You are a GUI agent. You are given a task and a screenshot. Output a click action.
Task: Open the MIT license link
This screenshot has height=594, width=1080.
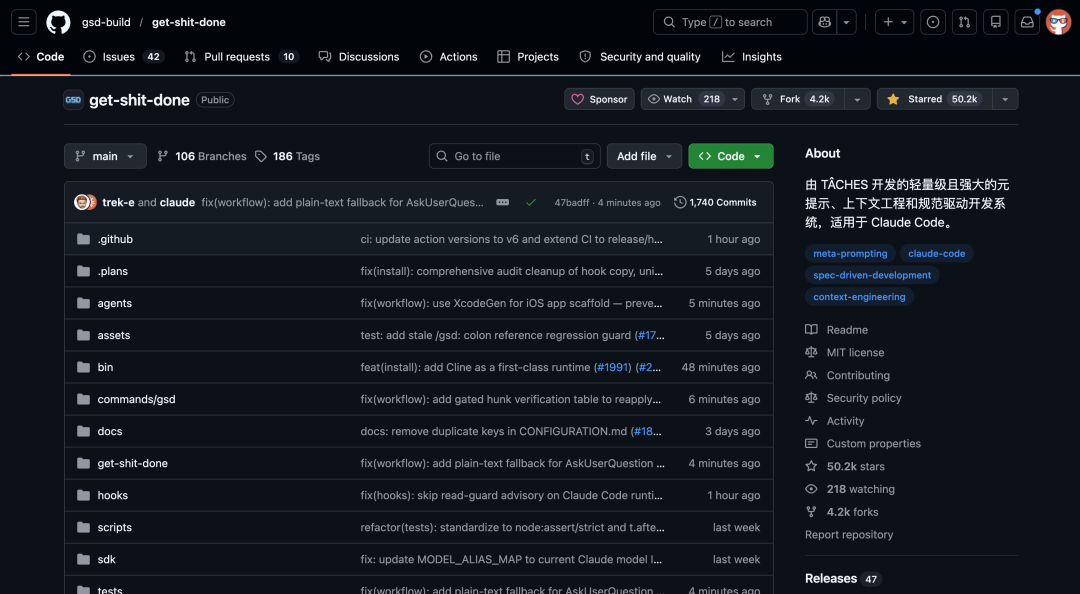[x=855, y=352]
